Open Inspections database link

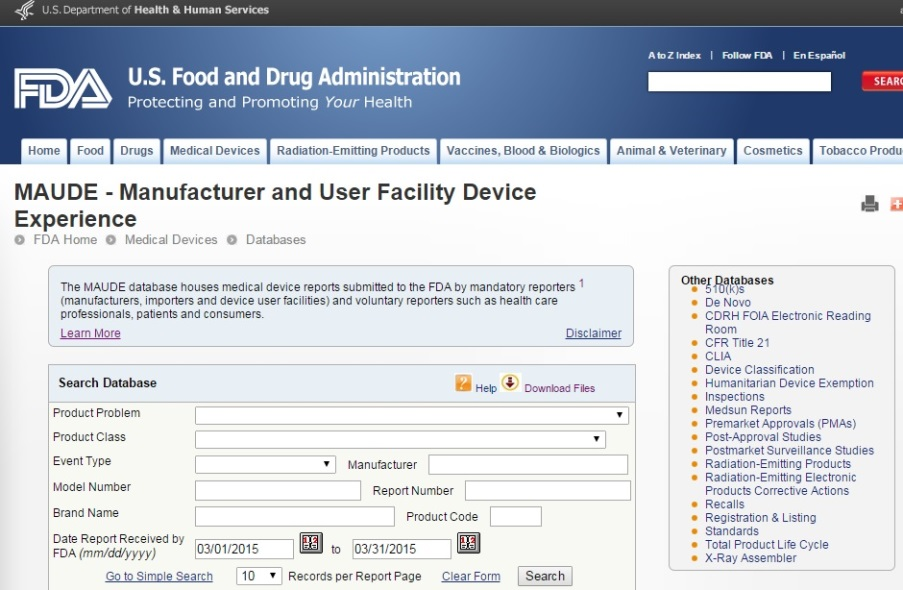735,396
